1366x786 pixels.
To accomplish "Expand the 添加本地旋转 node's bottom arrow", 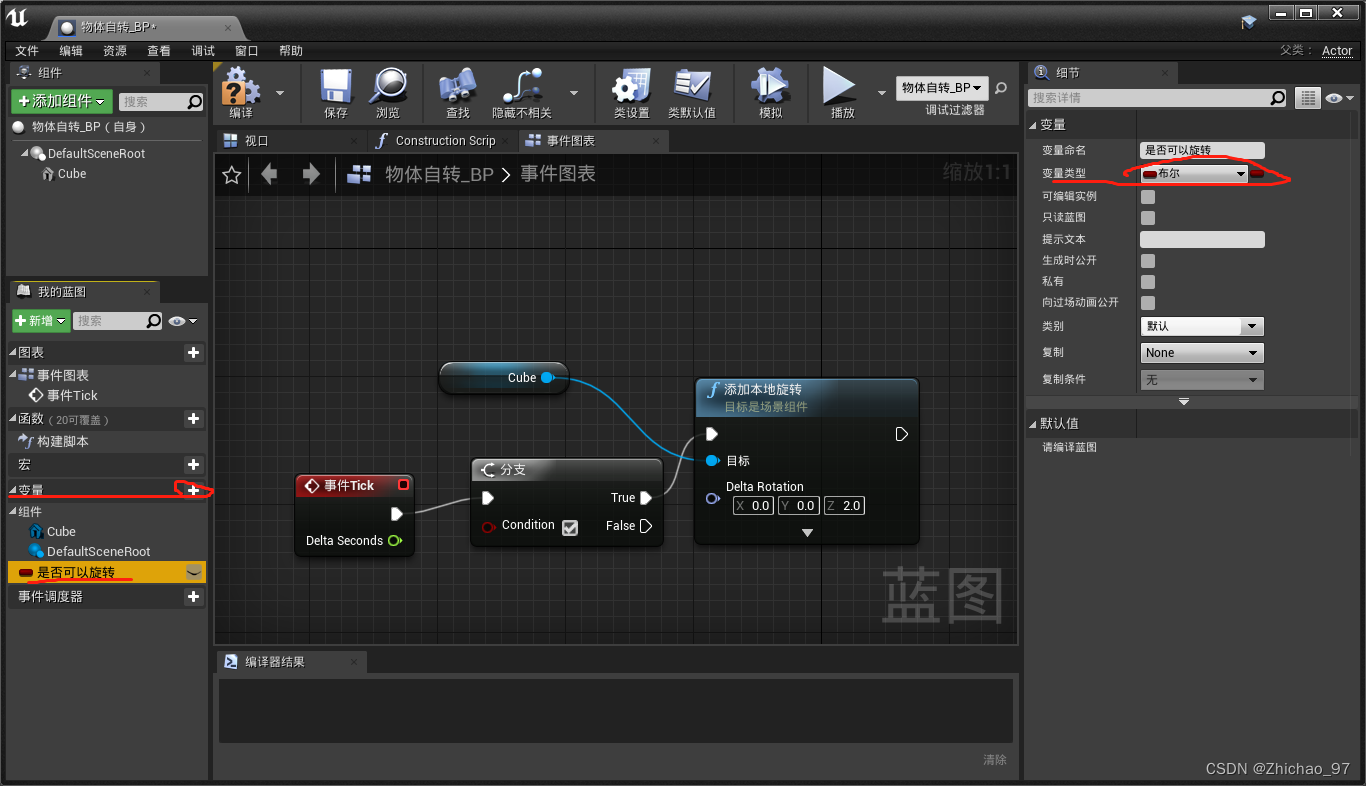I will click(807, 533).
